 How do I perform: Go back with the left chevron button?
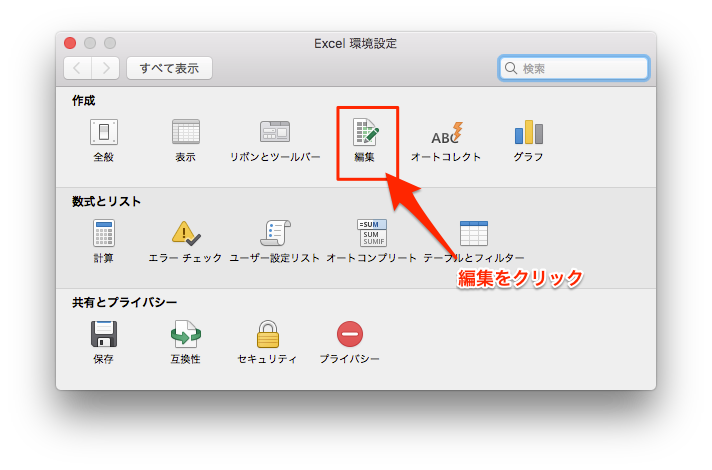coord(78,69)
